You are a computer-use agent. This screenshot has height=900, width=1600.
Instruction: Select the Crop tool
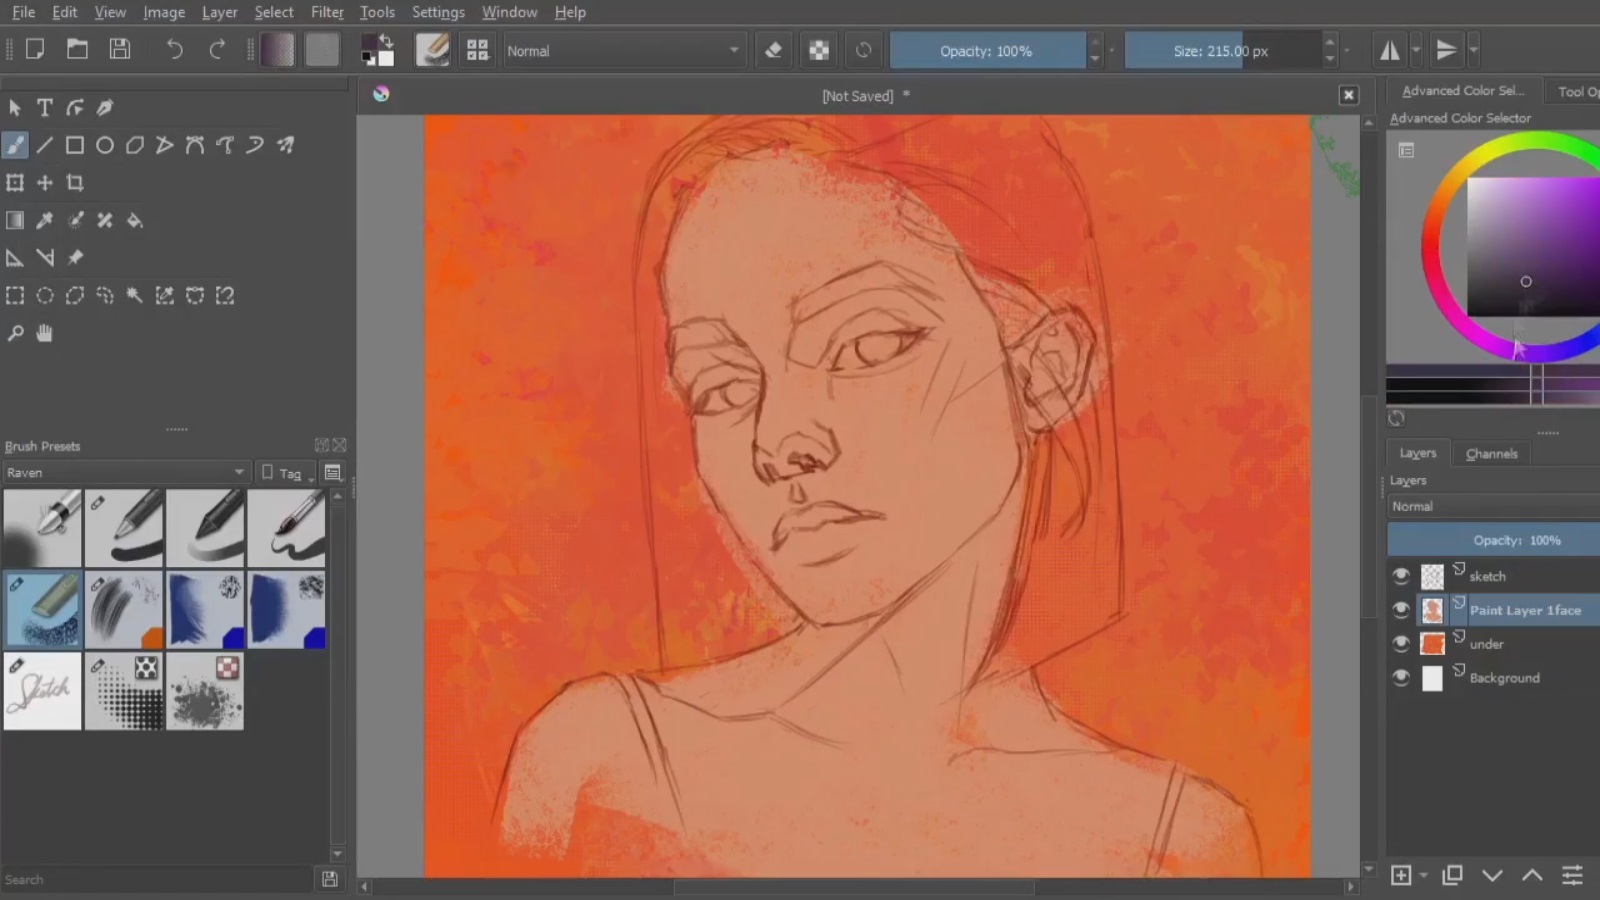point(75,183)
